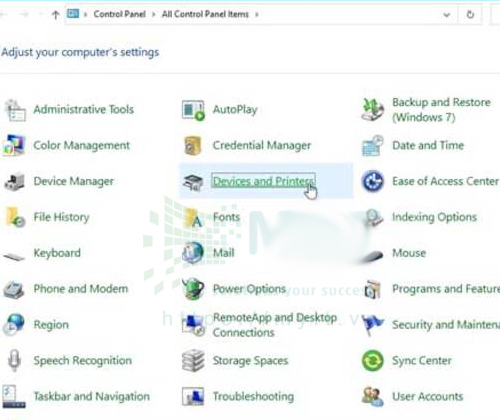Click the Date and Time icon
Viewport: 500px width, 420px height.
point(372,146)
